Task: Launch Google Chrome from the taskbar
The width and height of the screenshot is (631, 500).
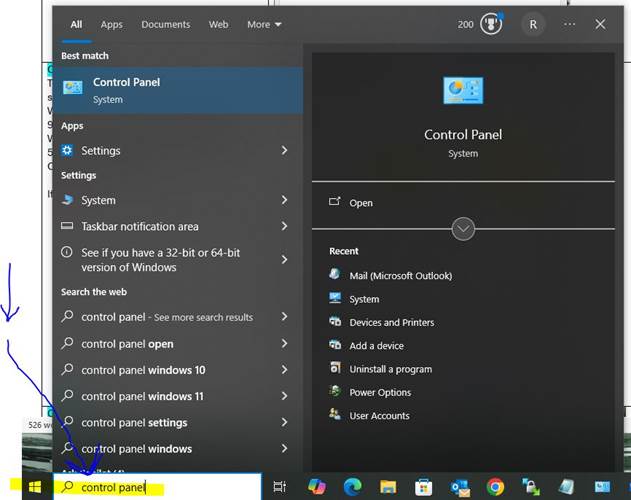Action: tap(495, 487)
